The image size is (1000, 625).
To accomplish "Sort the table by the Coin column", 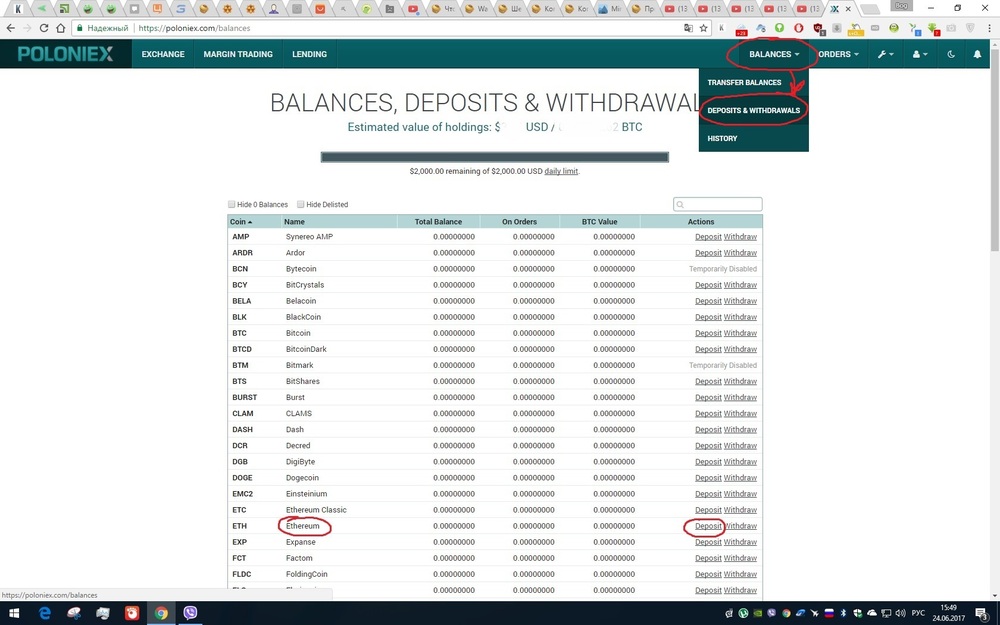I will 241,222.
